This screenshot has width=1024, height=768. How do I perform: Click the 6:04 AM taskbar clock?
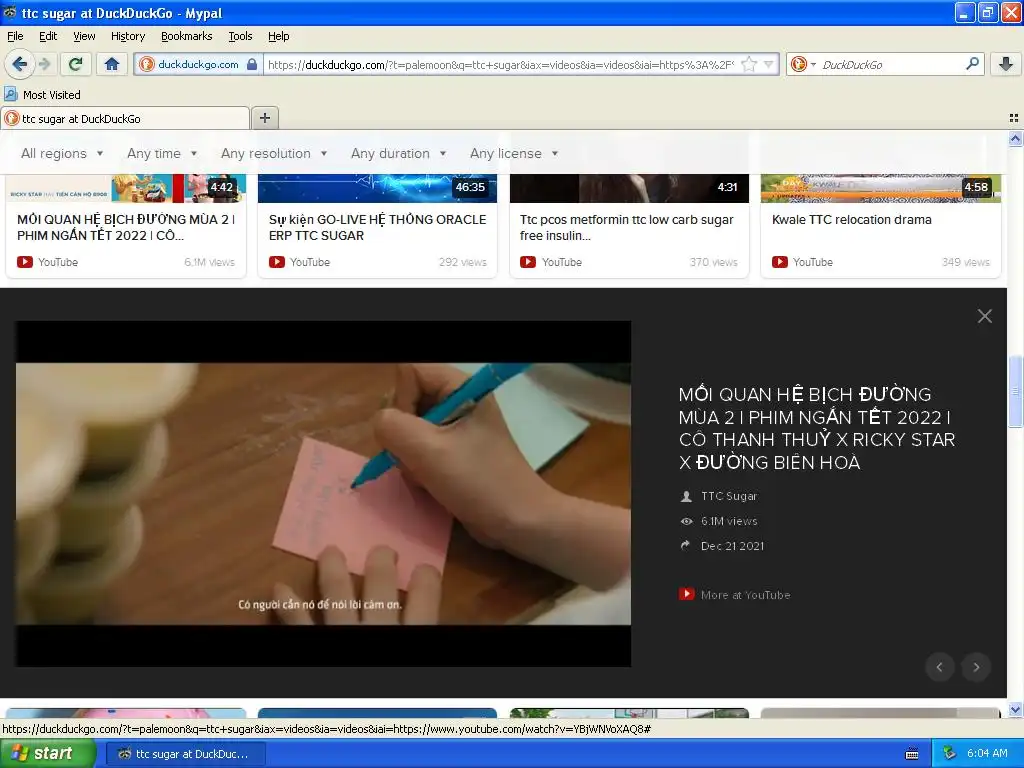(987, 753)
